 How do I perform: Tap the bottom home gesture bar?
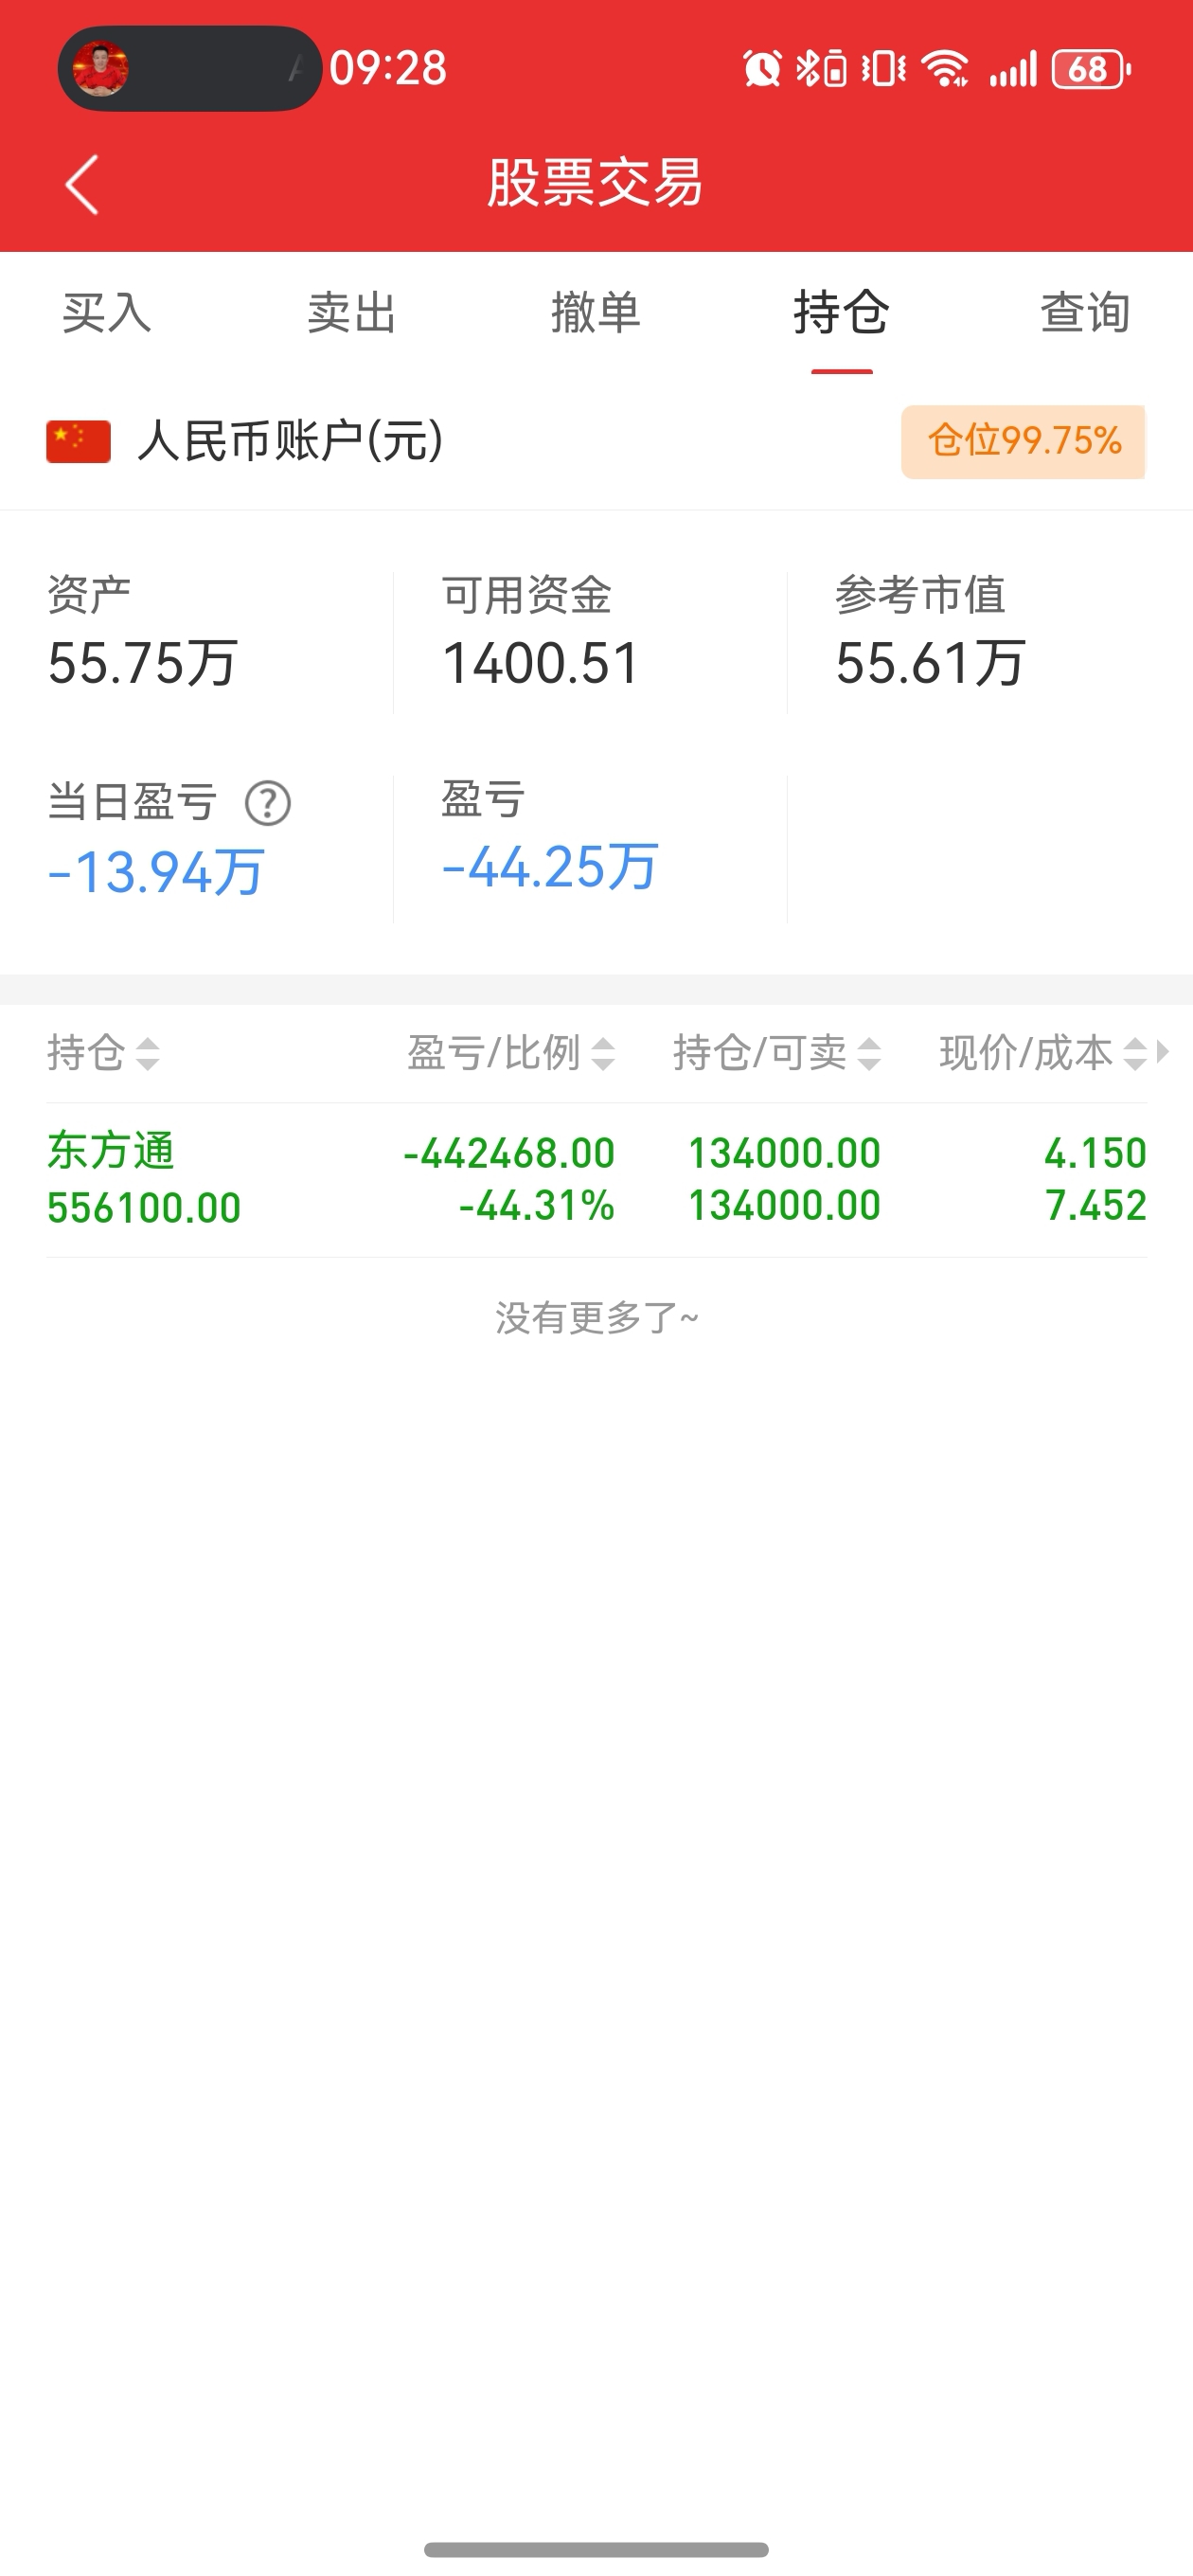point(596,2549)
